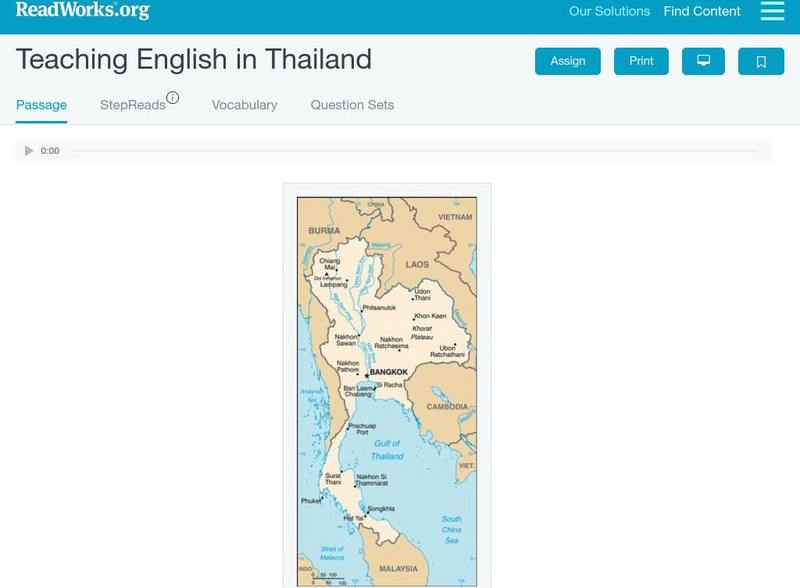Select the Passage tab
This screenshot has width=800, height=588.
tap(41, 105)
